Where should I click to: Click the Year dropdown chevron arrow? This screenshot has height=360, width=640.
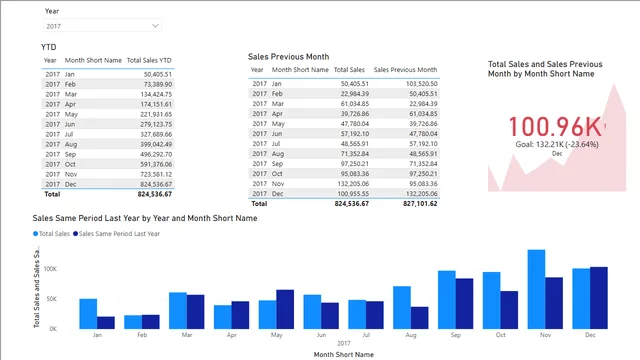click(155, 26)
